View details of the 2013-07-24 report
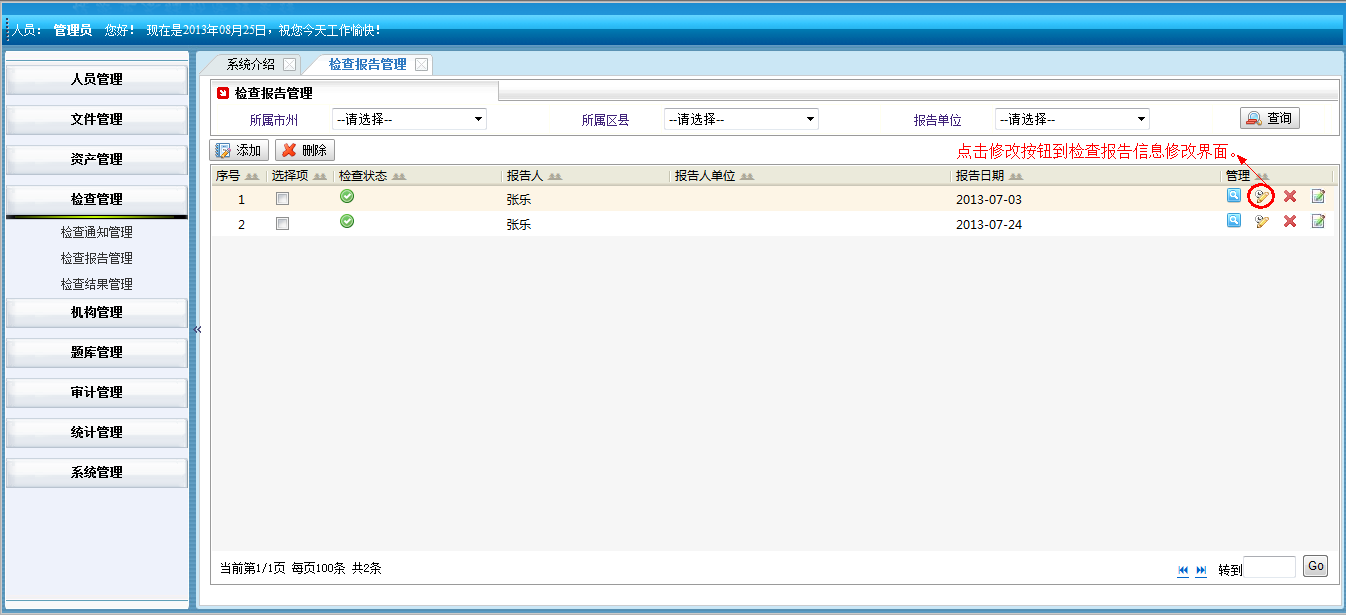Screen dimensions: 1346x615 coord(1234,221)
